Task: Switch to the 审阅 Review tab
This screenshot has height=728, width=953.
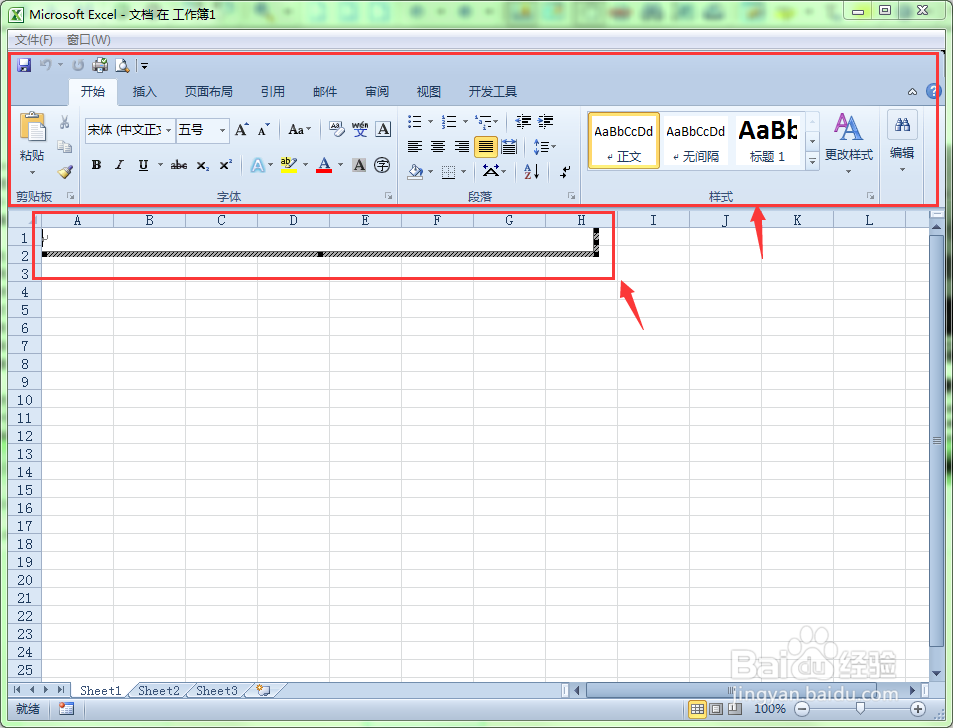Action: coord(377,92)
